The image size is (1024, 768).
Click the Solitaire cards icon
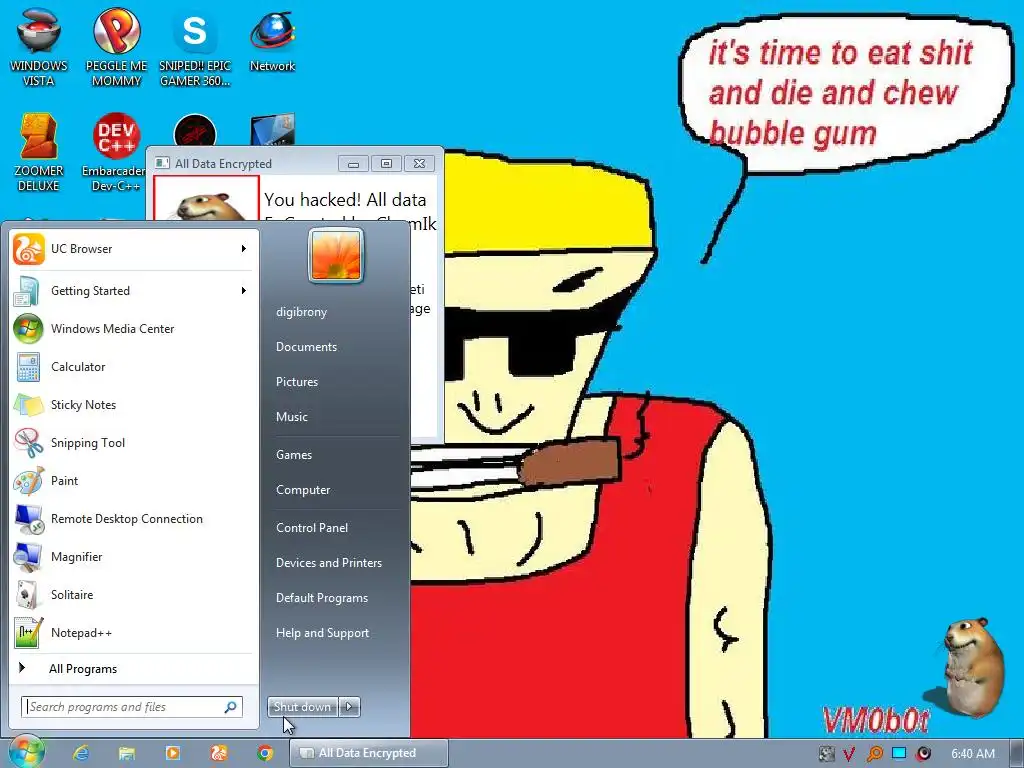[x=28, y=595]
